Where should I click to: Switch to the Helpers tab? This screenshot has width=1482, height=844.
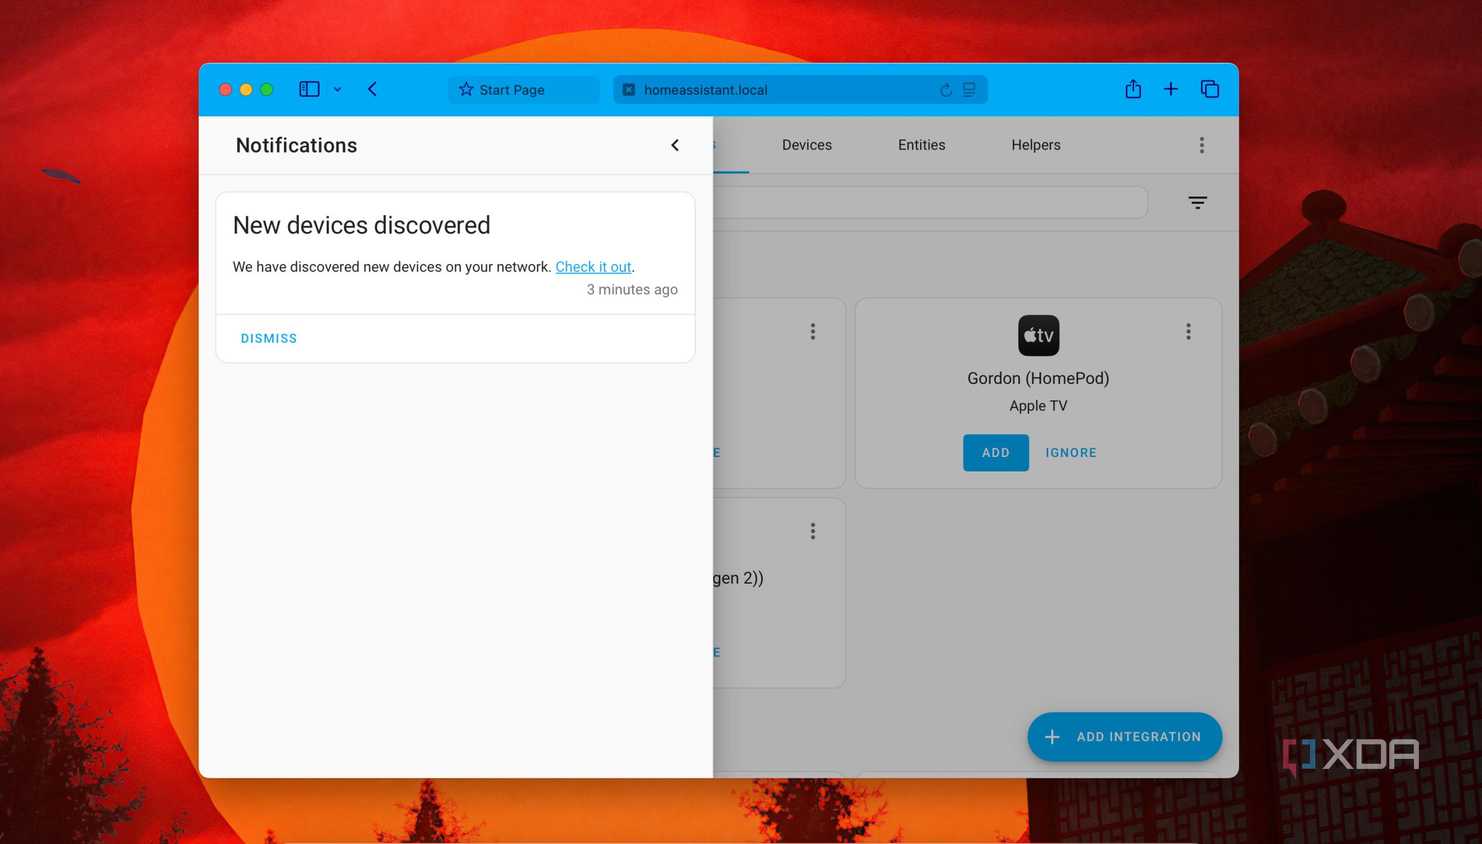point(1036,145)
